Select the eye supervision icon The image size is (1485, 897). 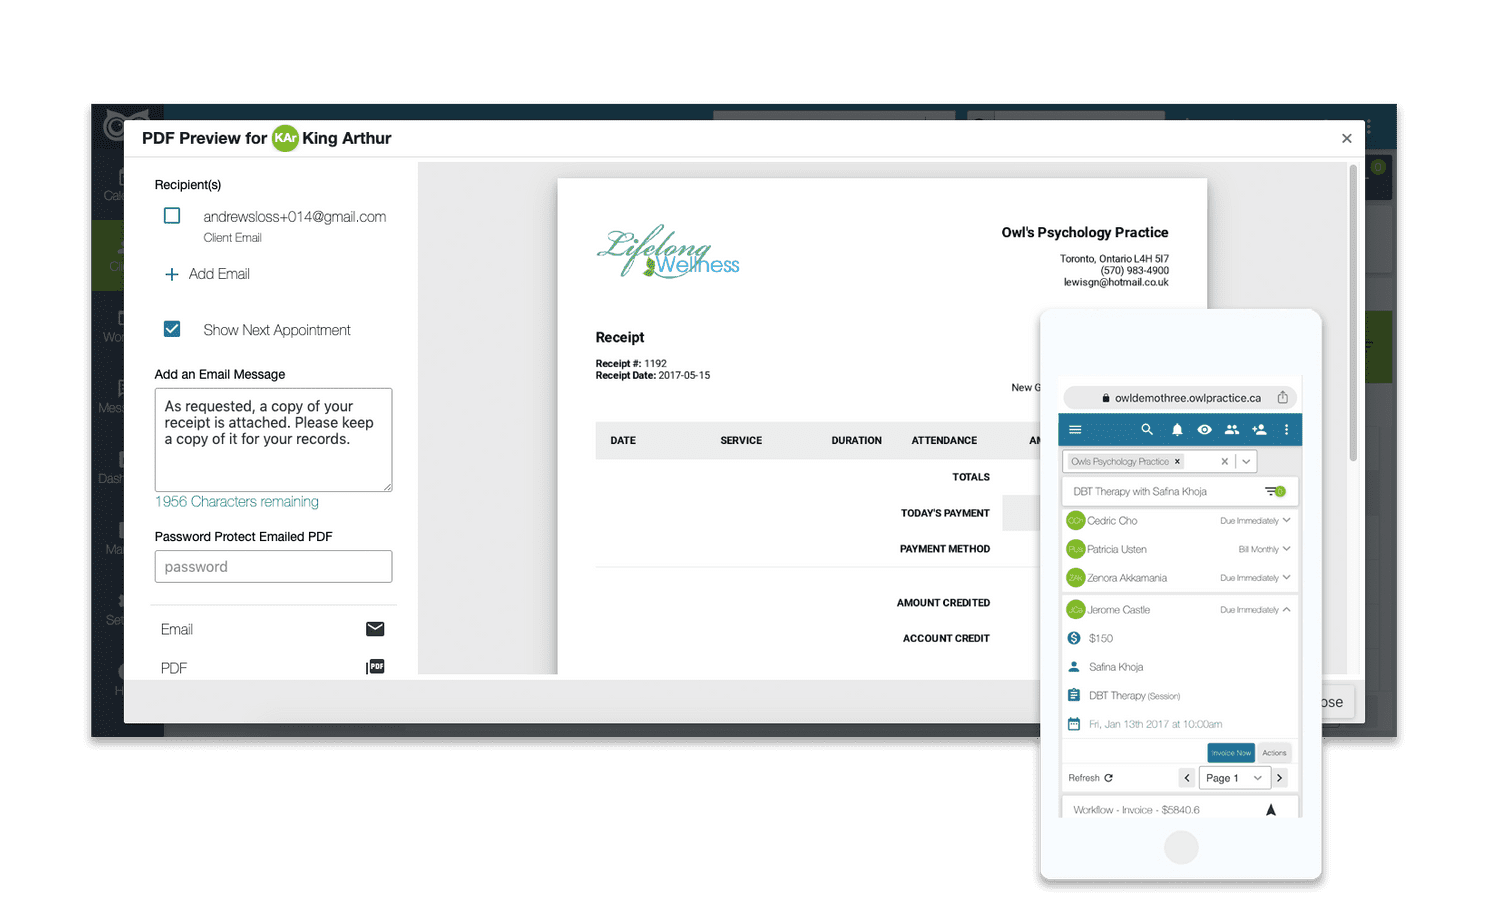tap(1204, 429)
